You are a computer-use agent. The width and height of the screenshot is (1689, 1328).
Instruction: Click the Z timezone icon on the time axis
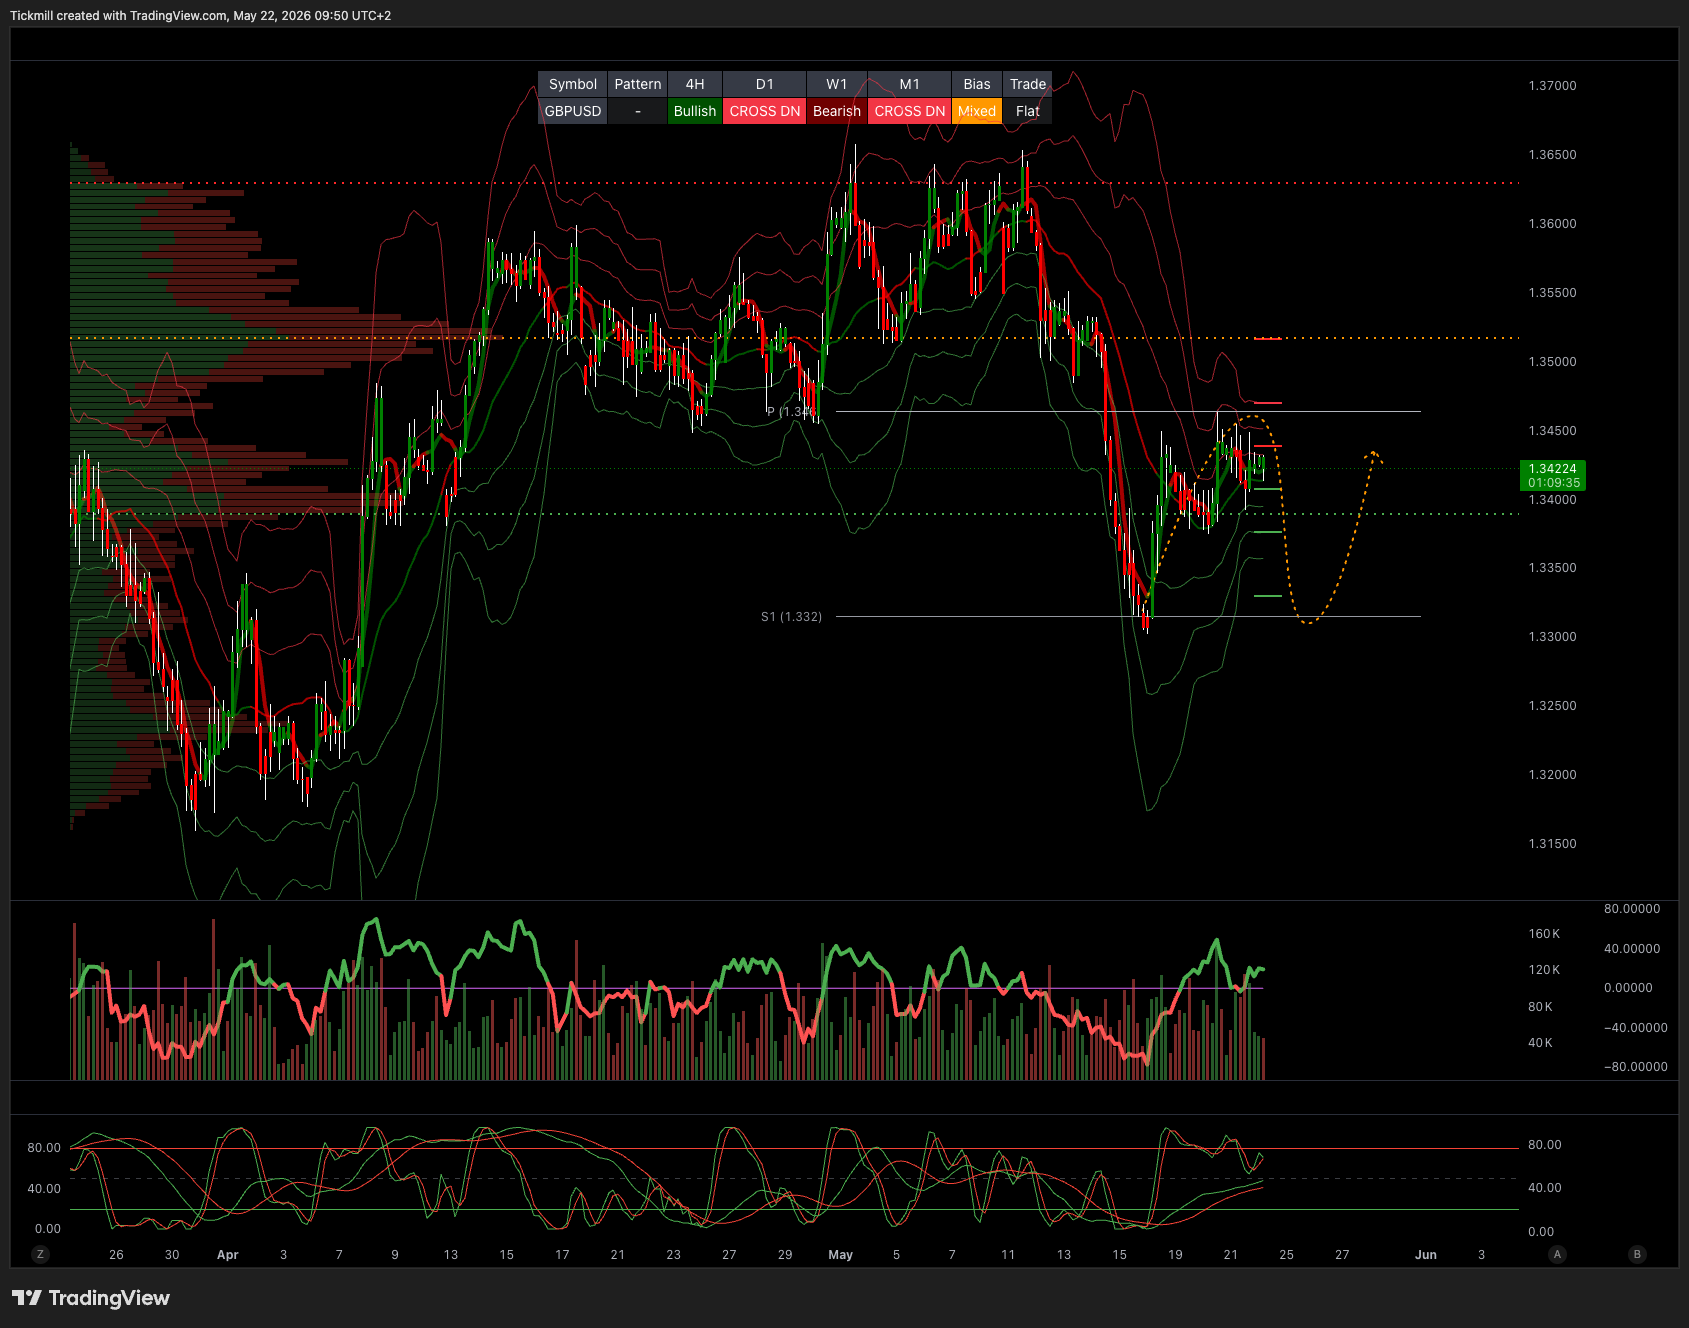40,1254
